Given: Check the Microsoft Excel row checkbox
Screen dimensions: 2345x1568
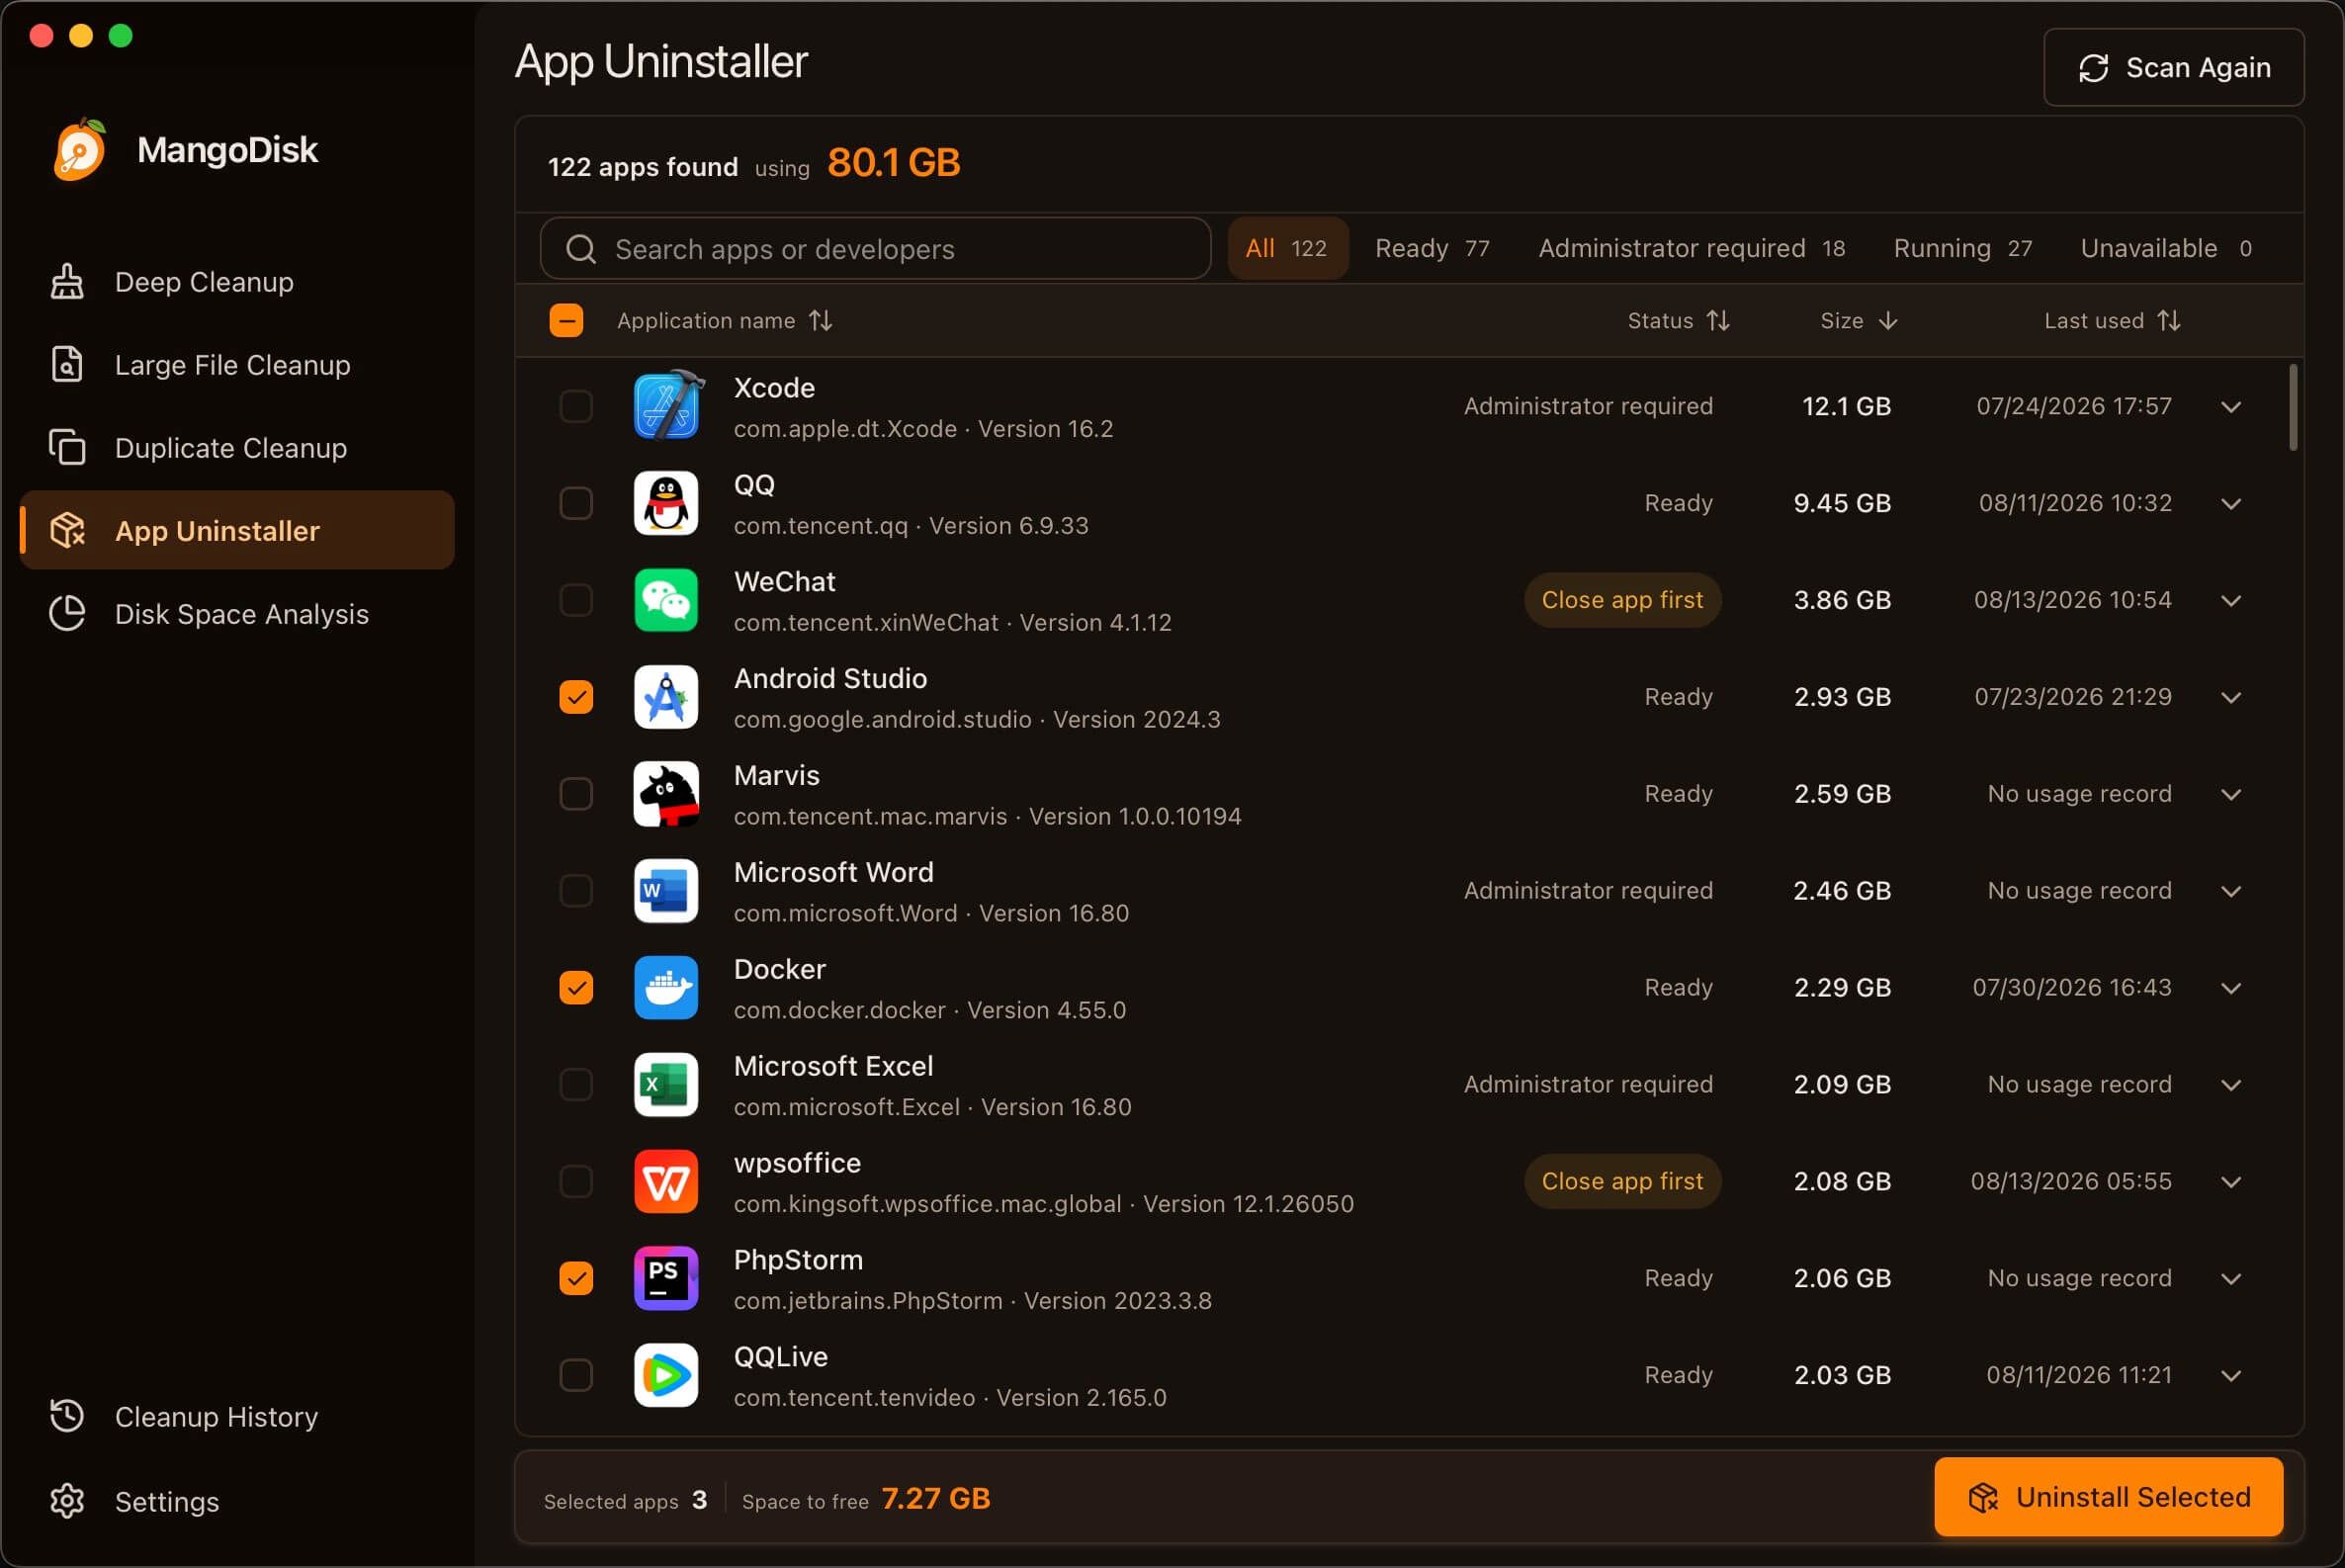Looking at the screenshot, I should 576,1085.
